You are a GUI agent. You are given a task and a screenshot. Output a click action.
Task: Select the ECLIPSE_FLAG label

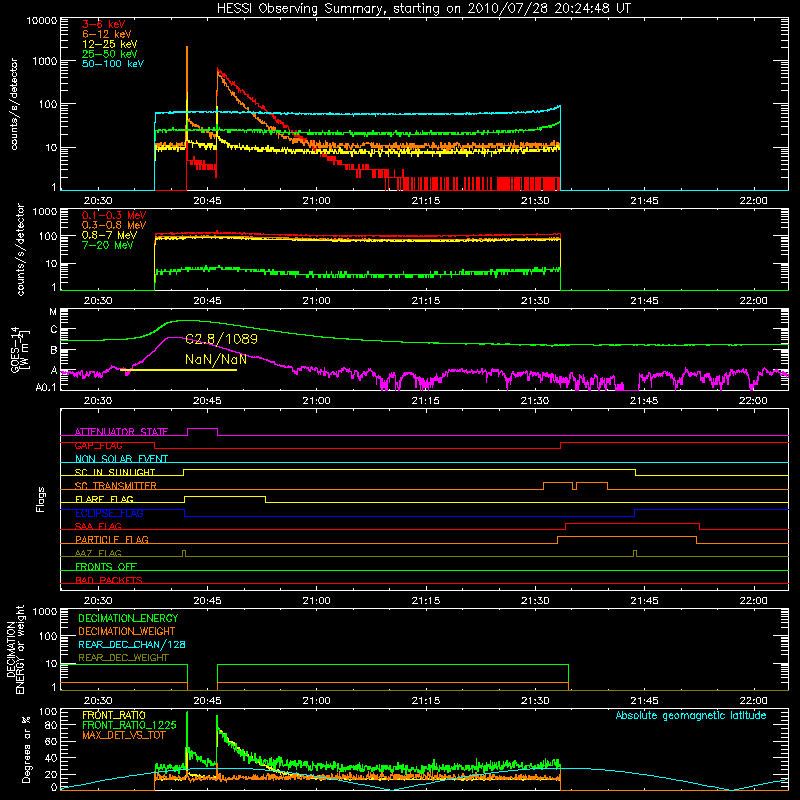(x=109, y=513)
